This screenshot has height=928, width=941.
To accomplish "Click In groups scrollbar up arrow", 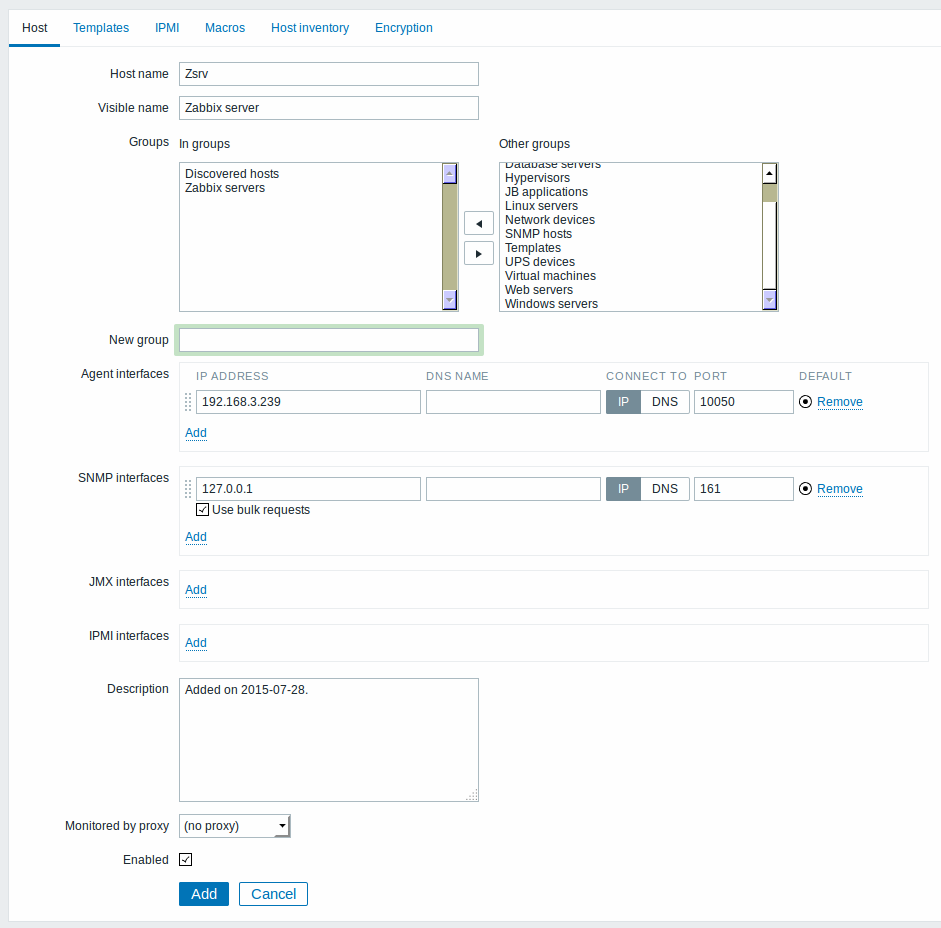I will point(449,173).
